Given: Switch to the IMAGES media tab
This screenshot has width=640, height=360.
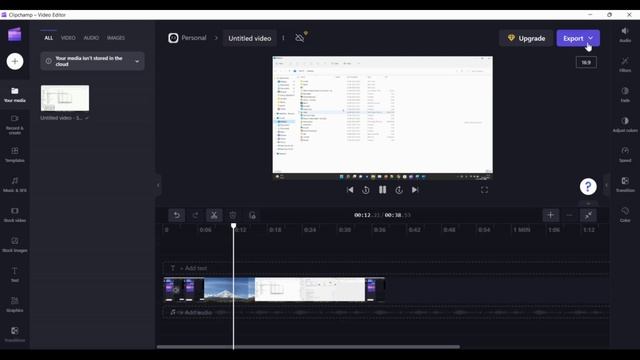Looking at the screenshot, I should pyautogui.click(x=116, y=38).
